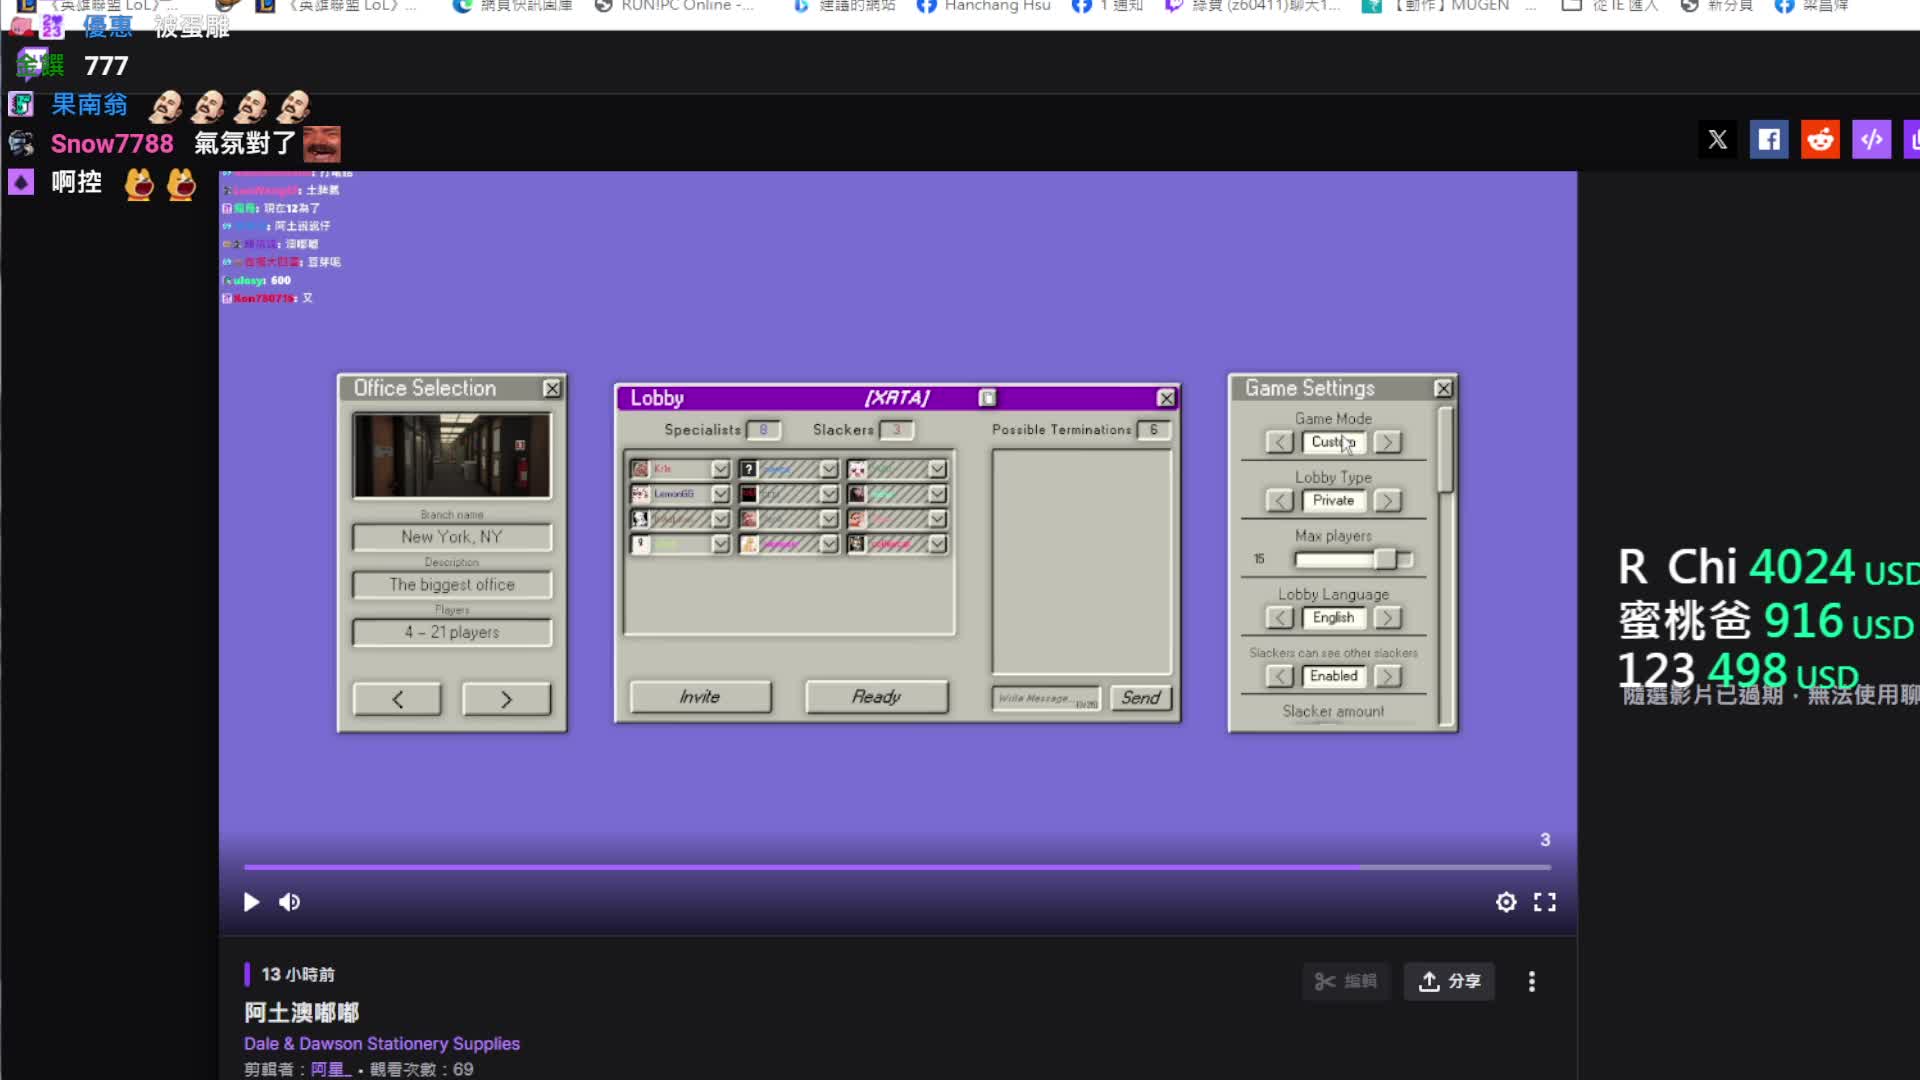Open dropdown for top player in third column
The image size is (1920, 1080).
936,469
